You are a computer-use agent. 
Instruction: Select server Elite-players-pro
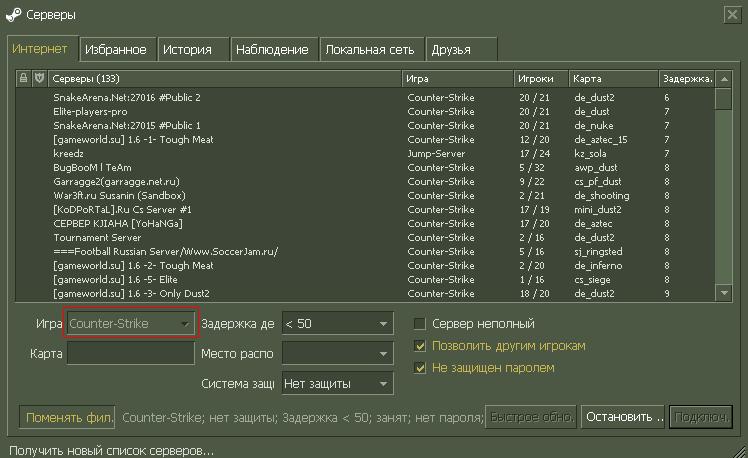tap(365, 112)
